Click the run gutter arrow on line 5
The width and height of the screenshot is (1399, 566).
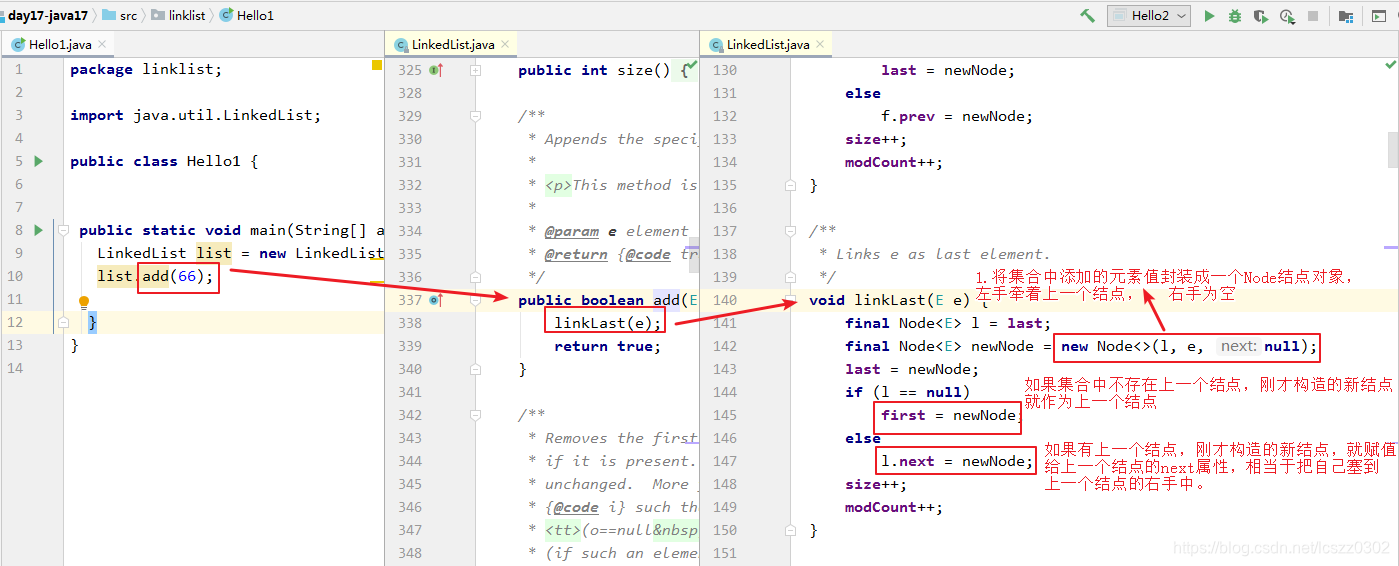click(38, 161)
